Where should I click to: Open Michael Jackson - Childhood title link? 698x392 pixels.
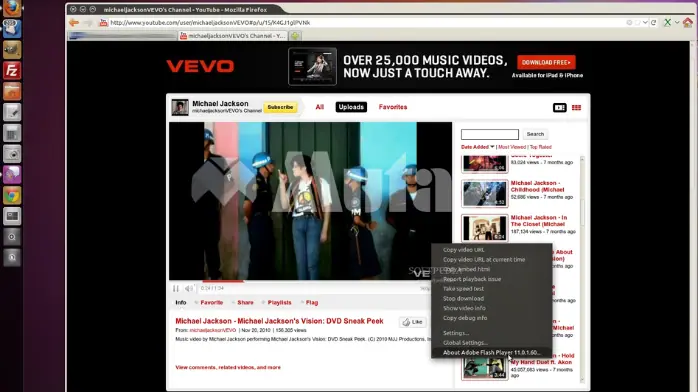tap(537, 186)
